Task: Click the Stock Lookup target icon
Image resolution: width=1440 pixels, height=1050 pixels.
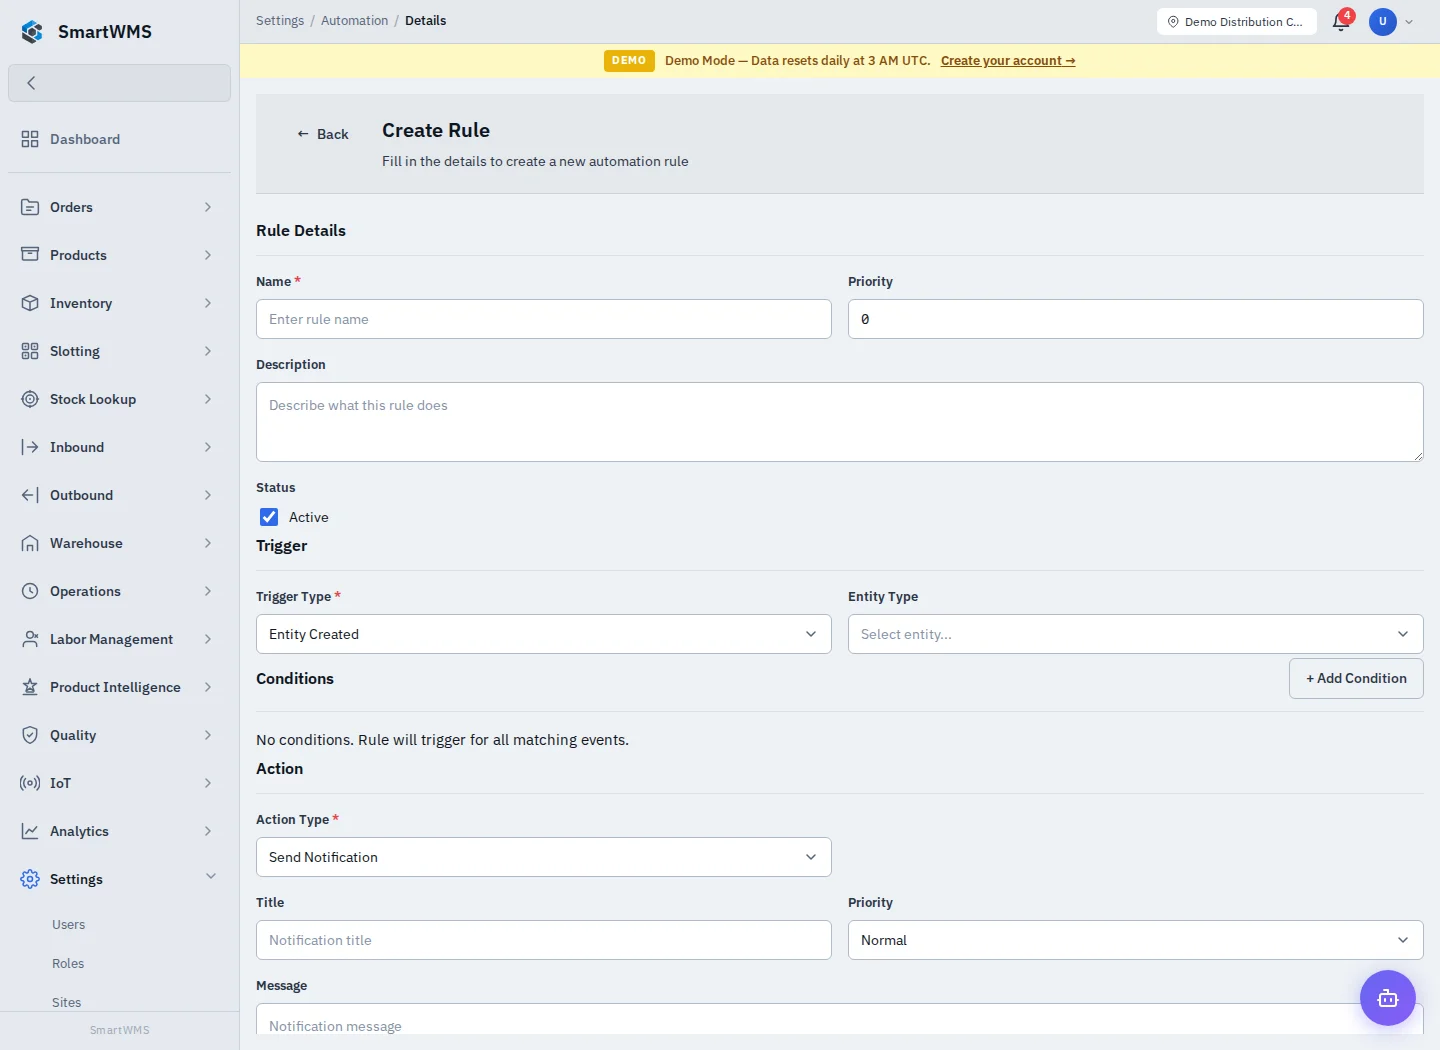Action: 30,399
